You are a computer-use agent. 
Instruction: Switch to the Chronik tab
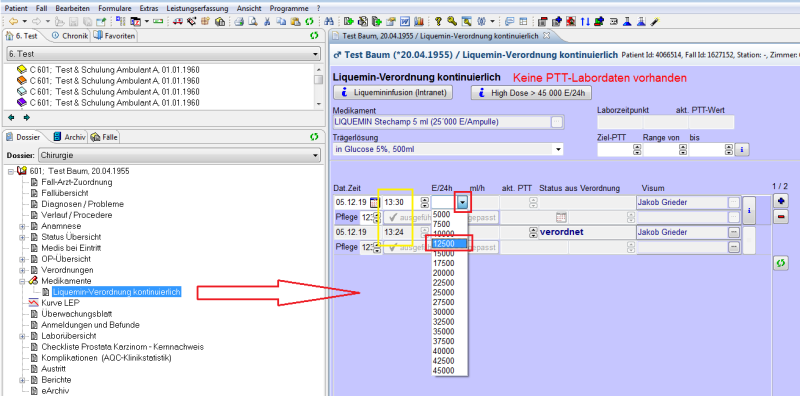pyautogui.click(x=70, y=36)
